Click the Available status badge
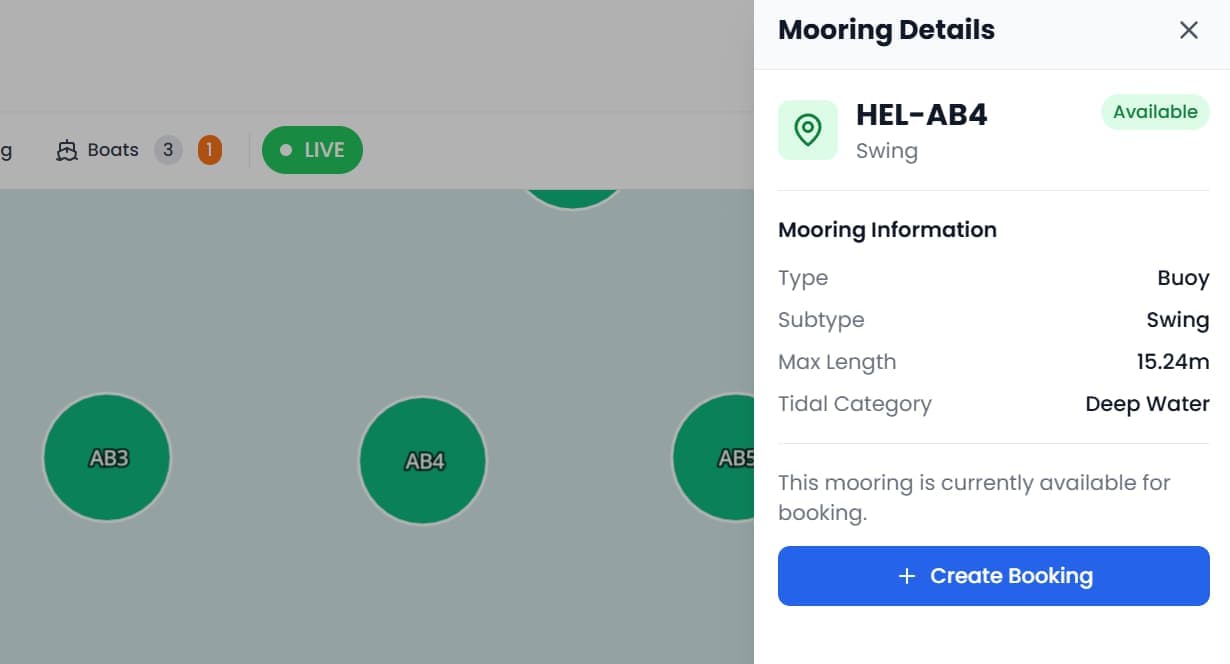This screenshot has width=1230, height=664. pos(1155,112)
